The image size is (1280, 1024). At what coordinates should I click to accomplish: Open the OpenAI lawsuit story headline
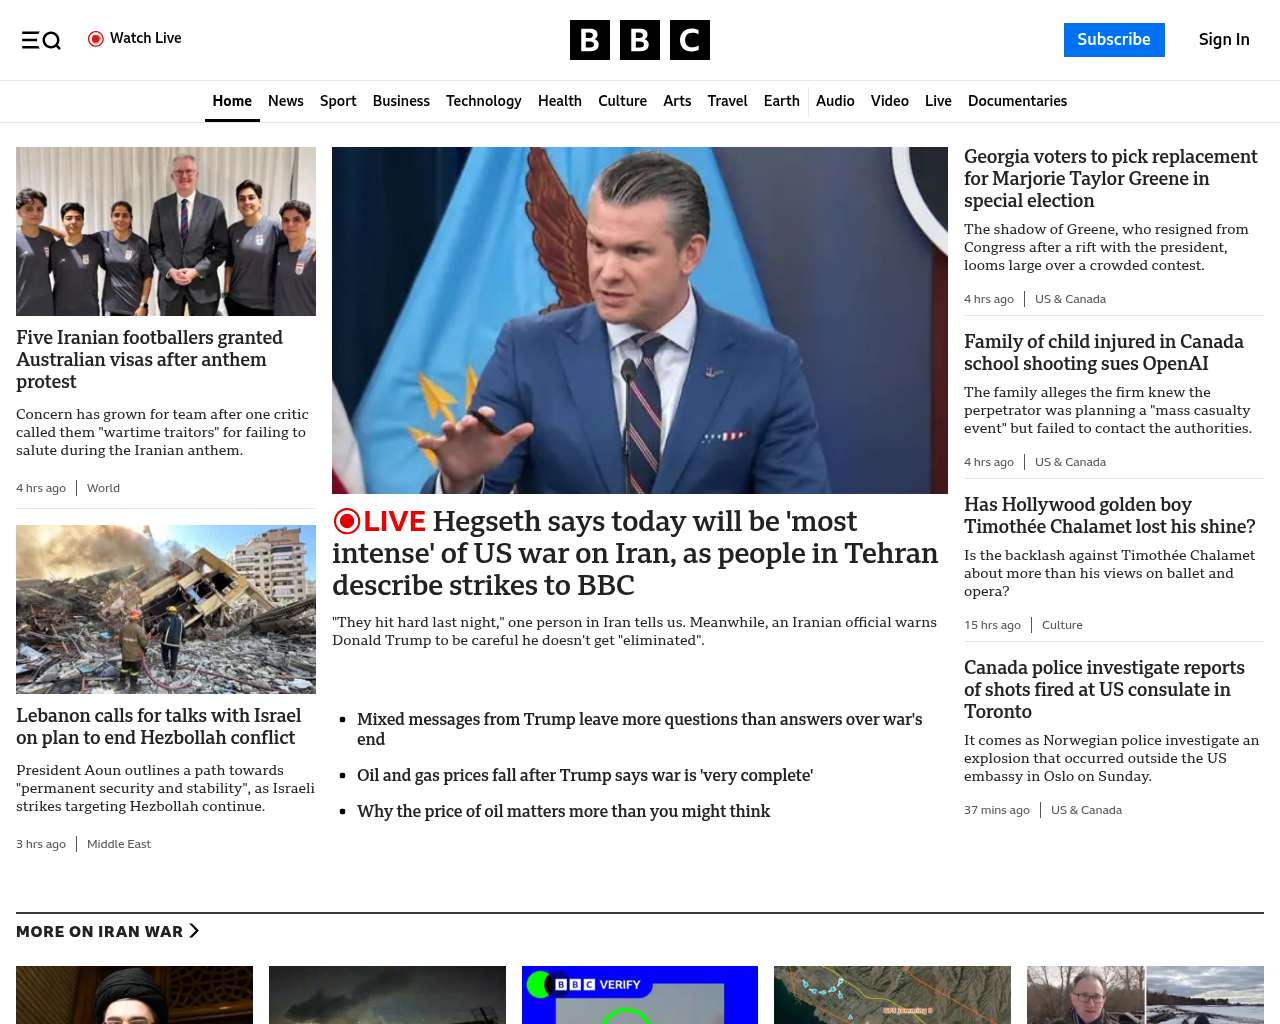[1103, 352]
